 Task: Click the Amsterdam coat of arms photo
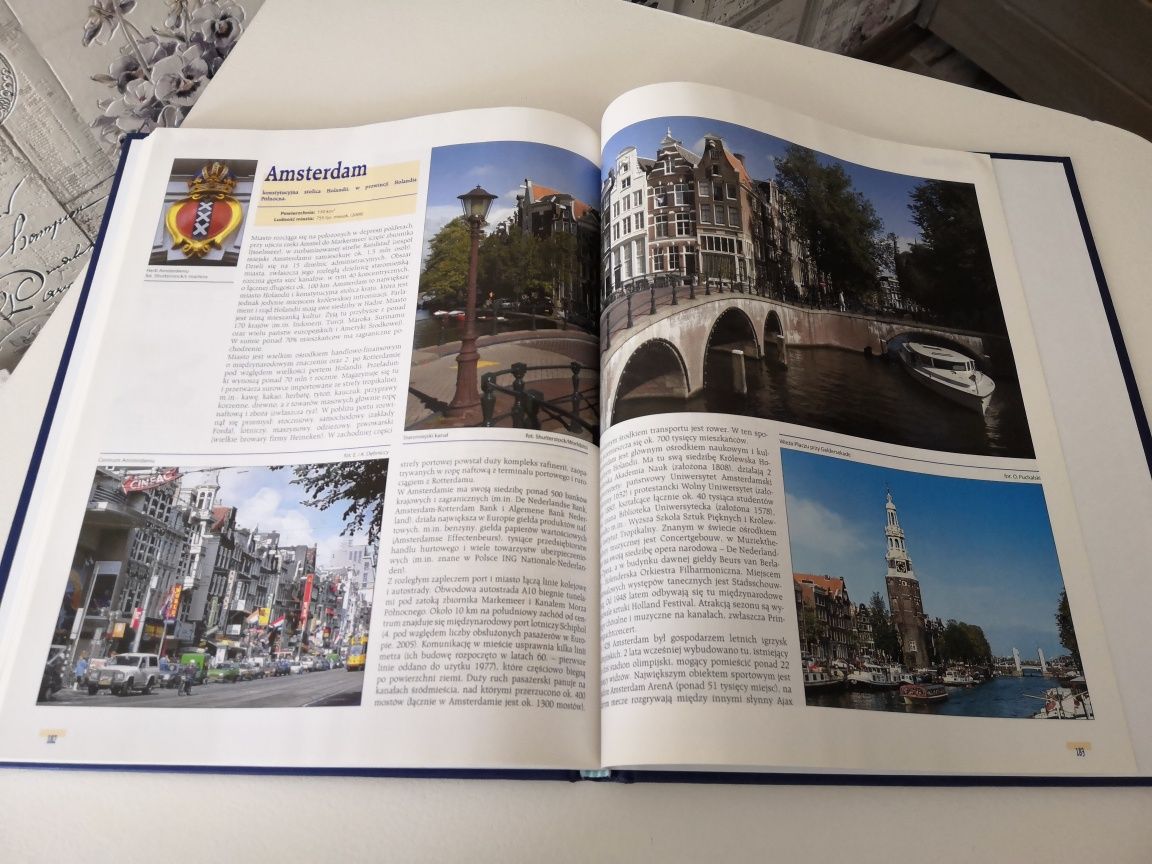[203, 212]
